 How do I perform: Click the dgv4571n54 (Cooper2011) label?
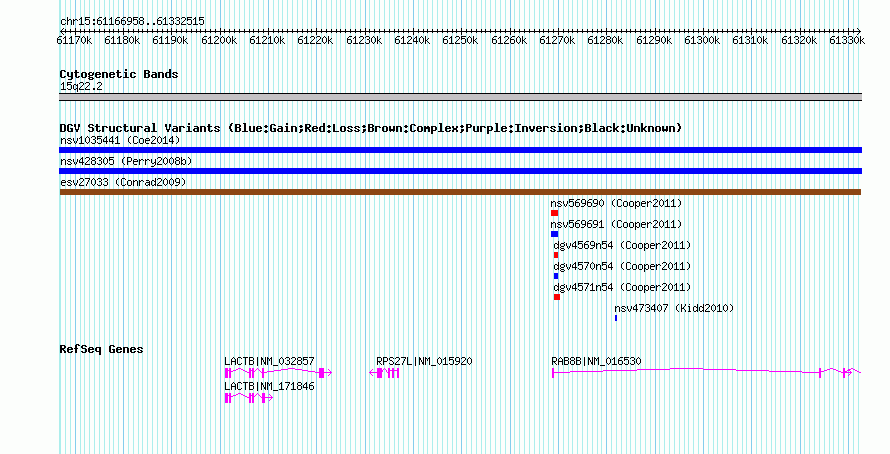point(622,287)
